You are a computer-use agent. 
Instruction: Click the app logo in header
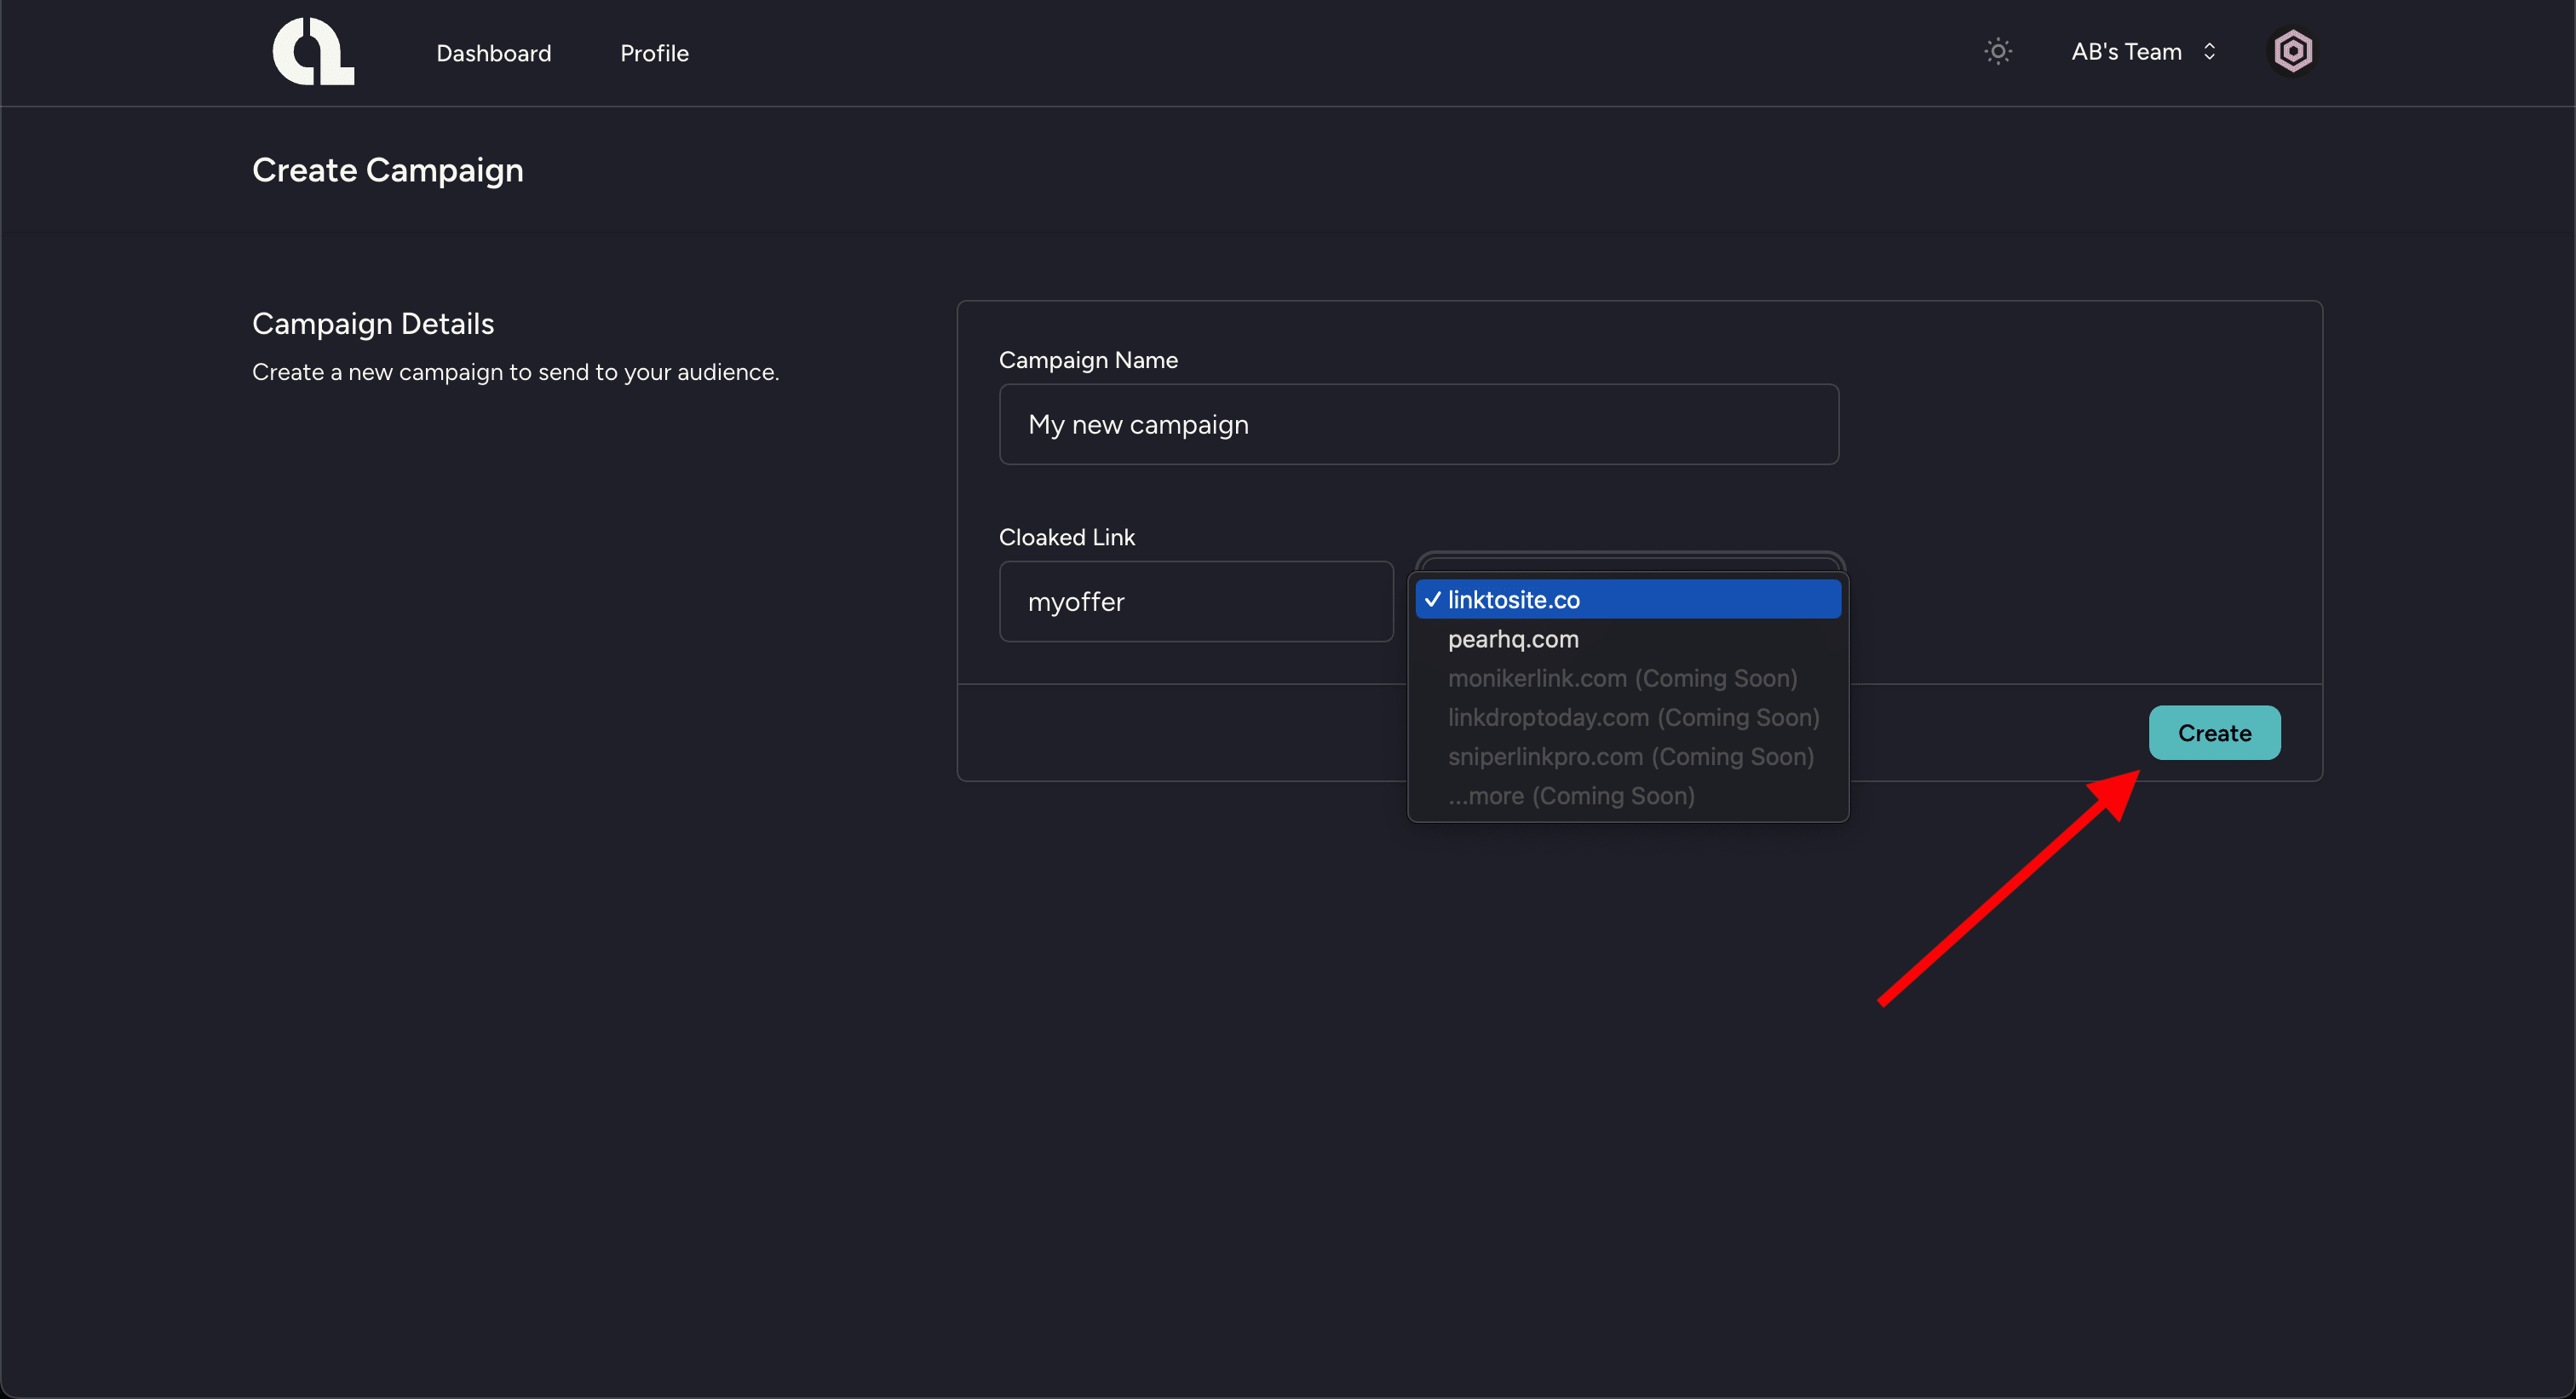pos(313,52)
